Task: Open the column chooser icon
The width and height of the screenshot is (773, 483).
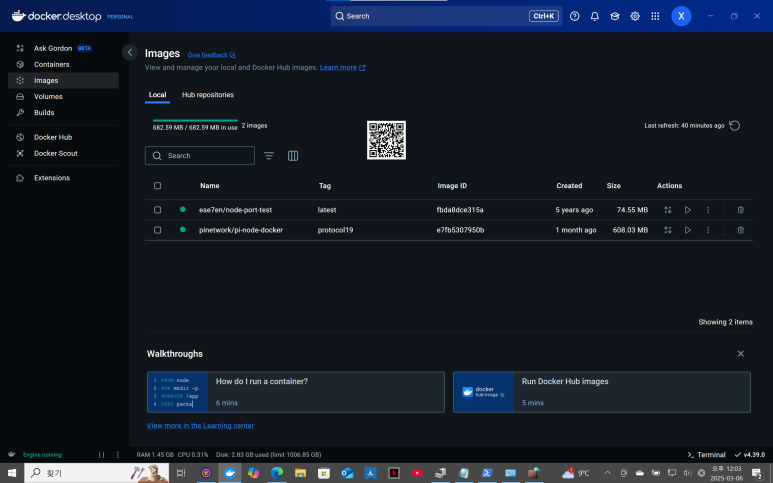Action: pyautogui.click(x=293, y=156)
